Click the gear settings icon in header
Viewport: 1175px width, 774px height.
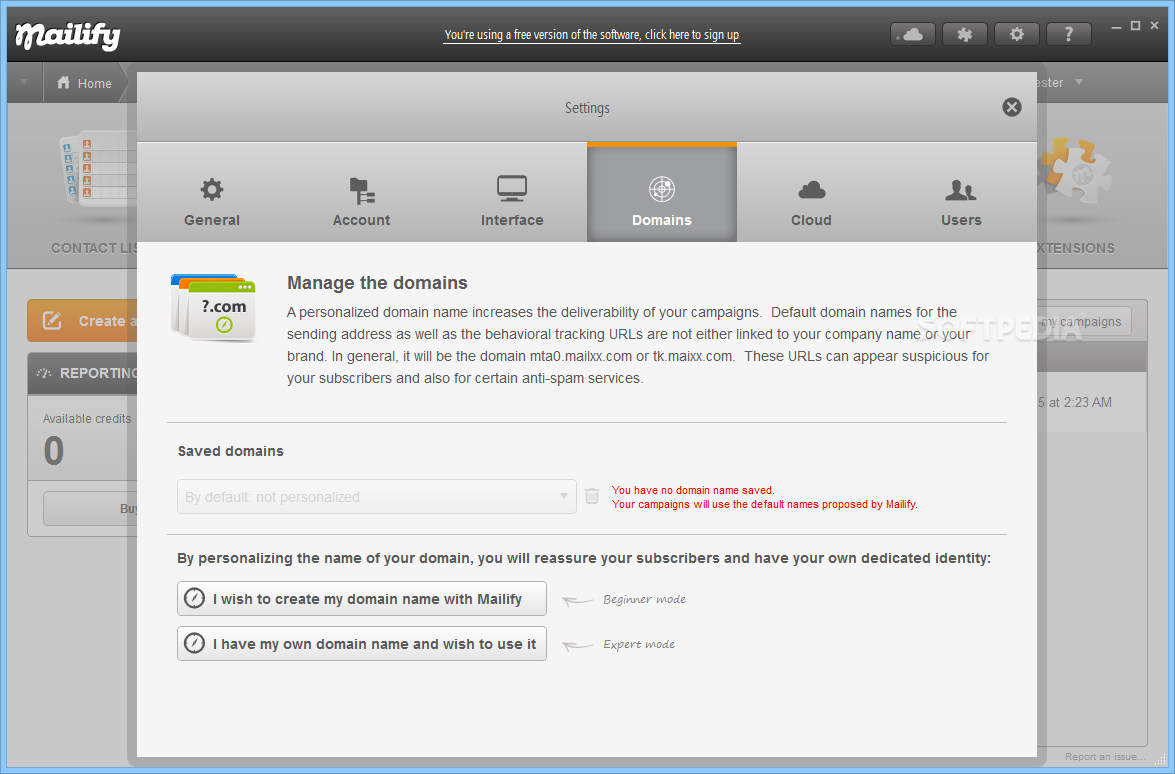1017,34
